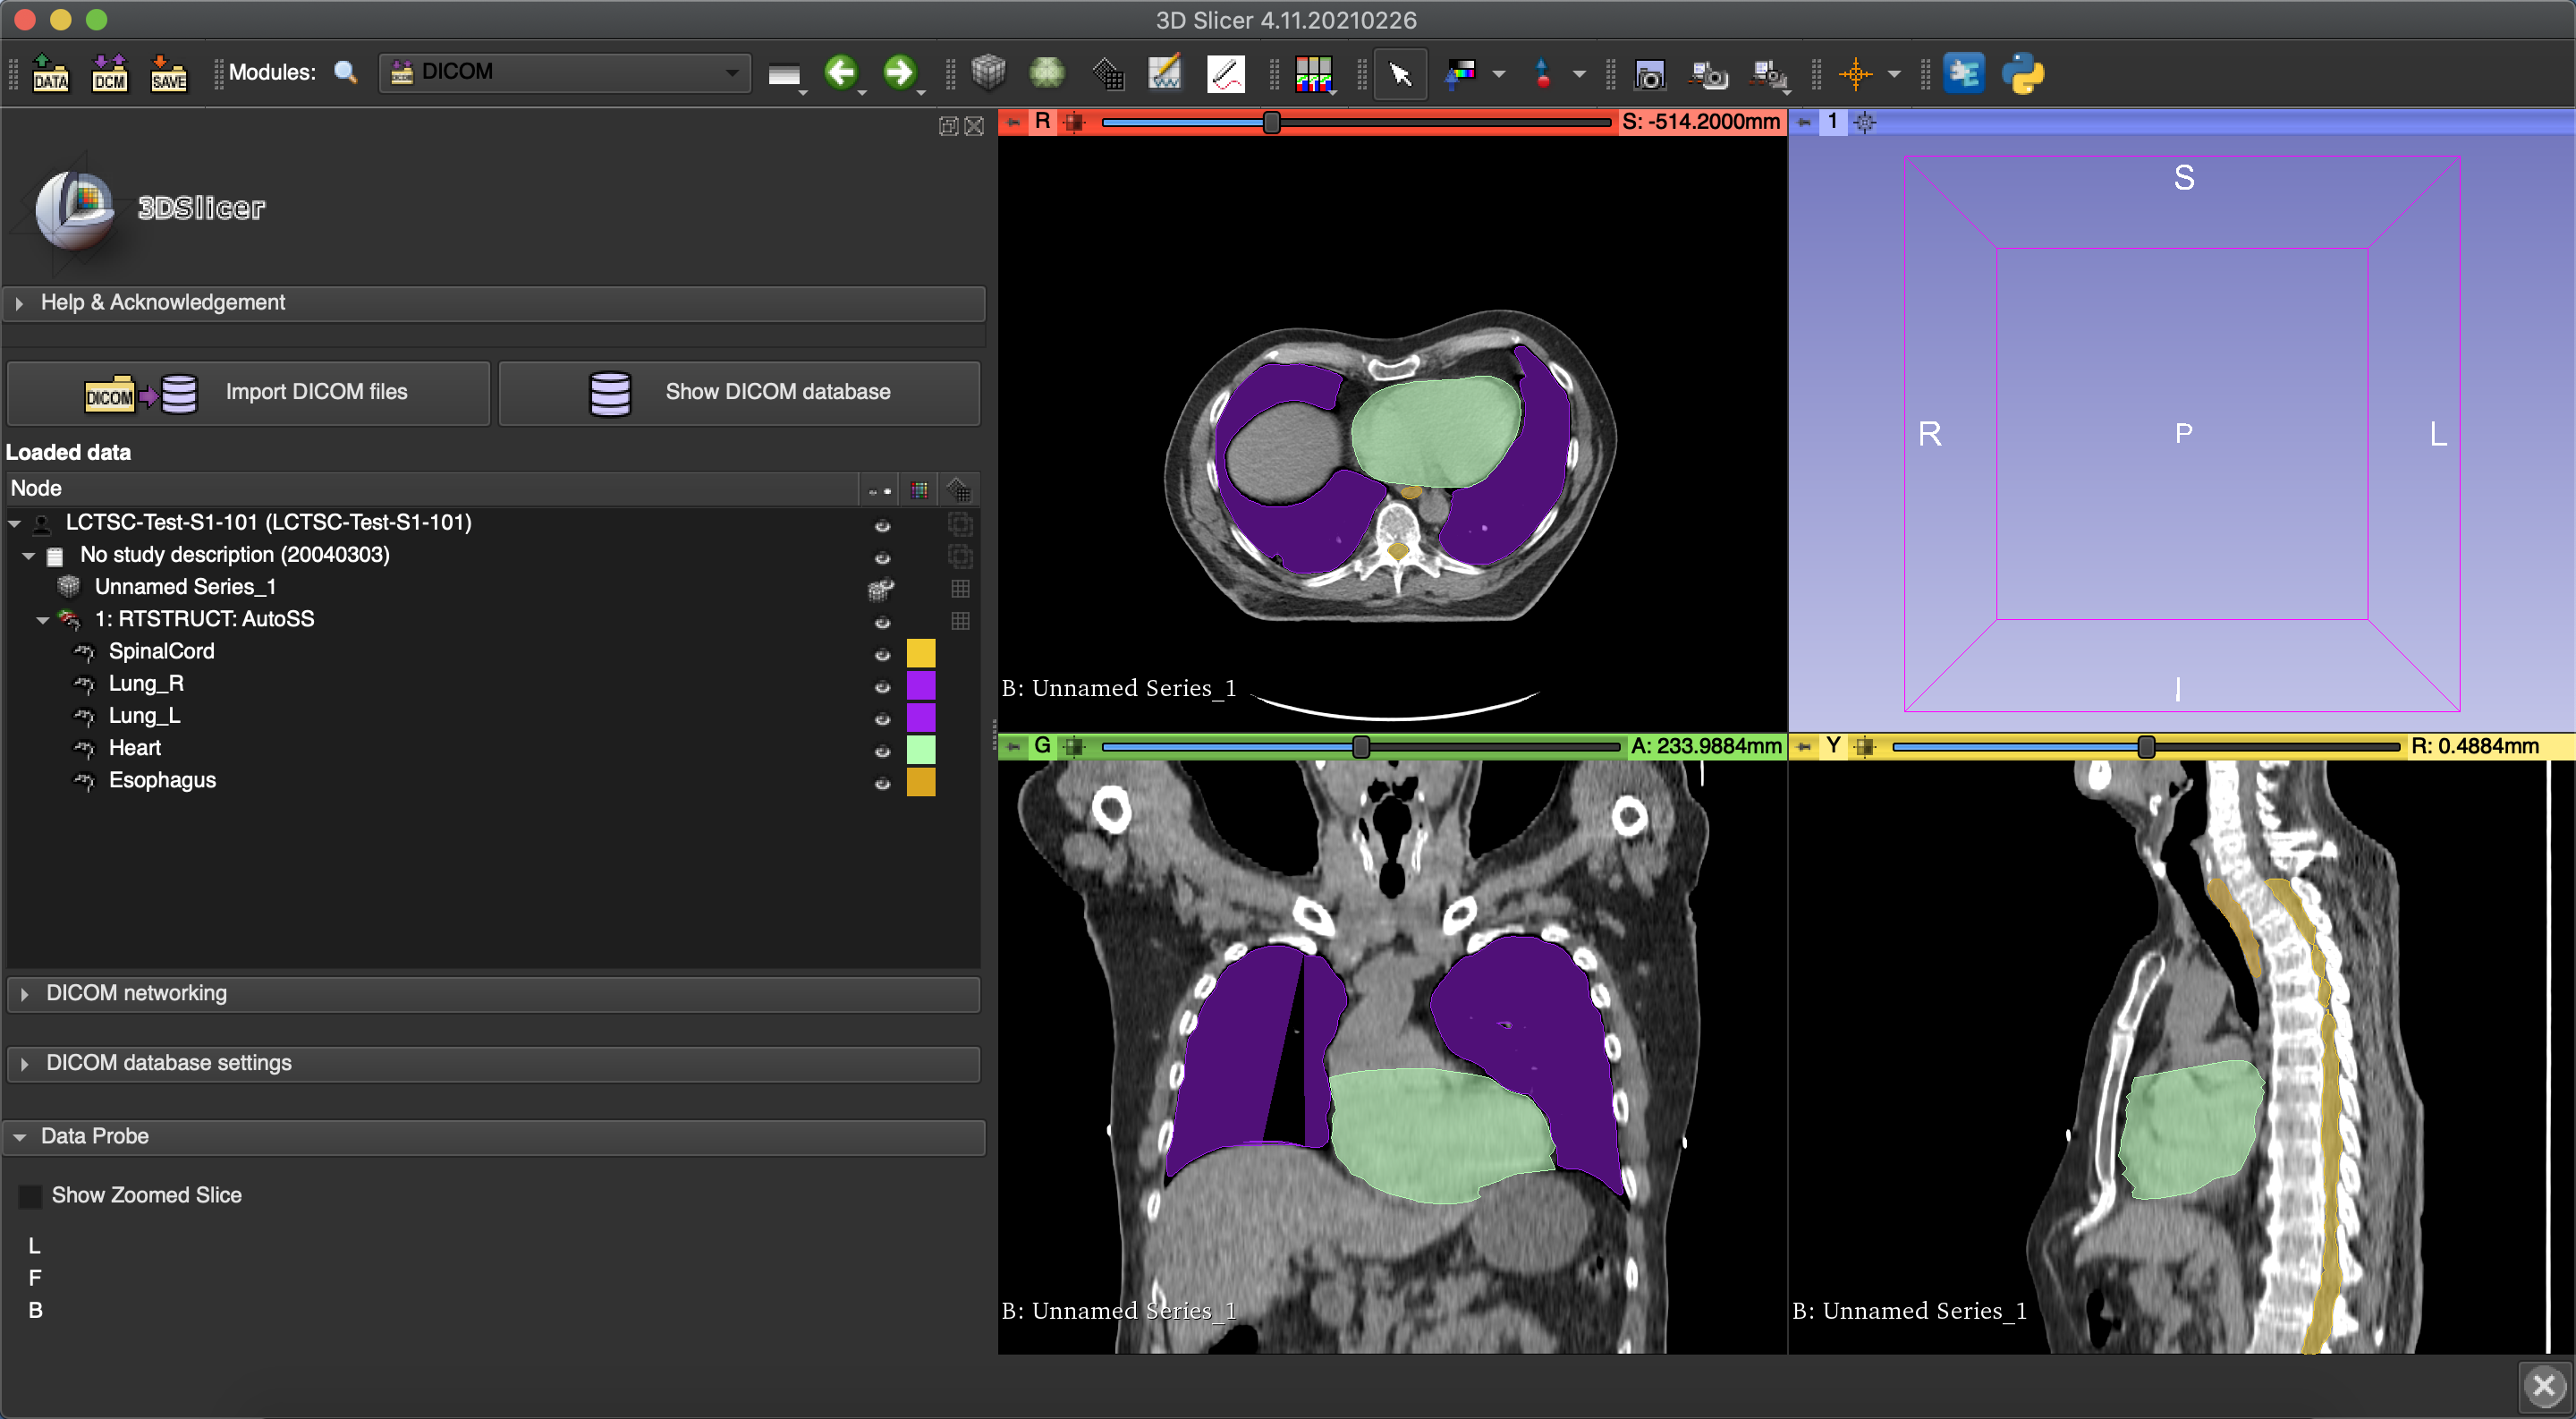Open the Volume Rendering cube icon
The width and height of the screenshot is (2576, 1419).
click(x=988, y=73)
